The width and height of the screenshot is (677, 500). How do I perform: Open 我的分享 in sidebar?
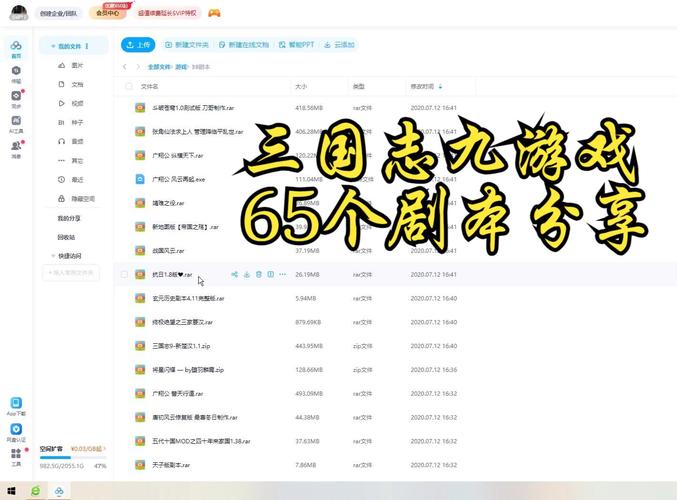(69, 218)
